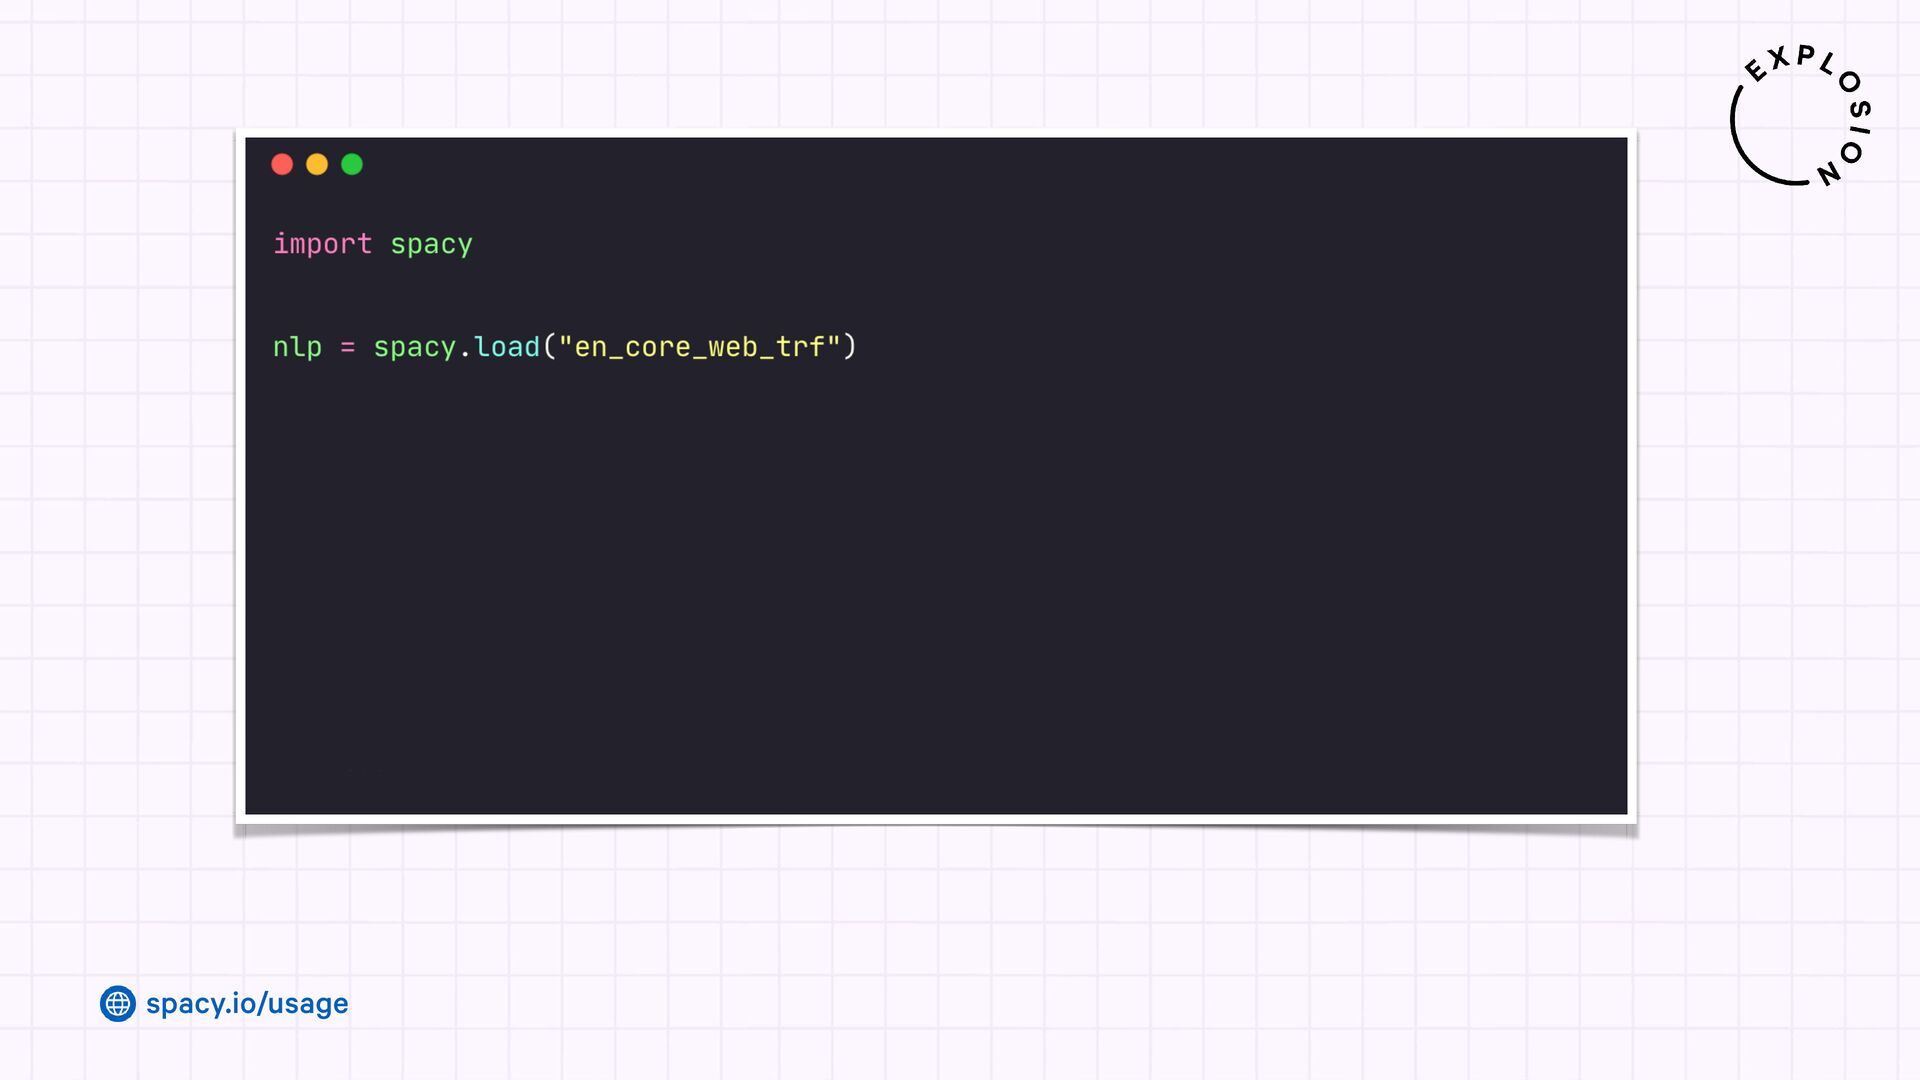
Task: Click the yellow minimize dot
Action: pos(317,164)
